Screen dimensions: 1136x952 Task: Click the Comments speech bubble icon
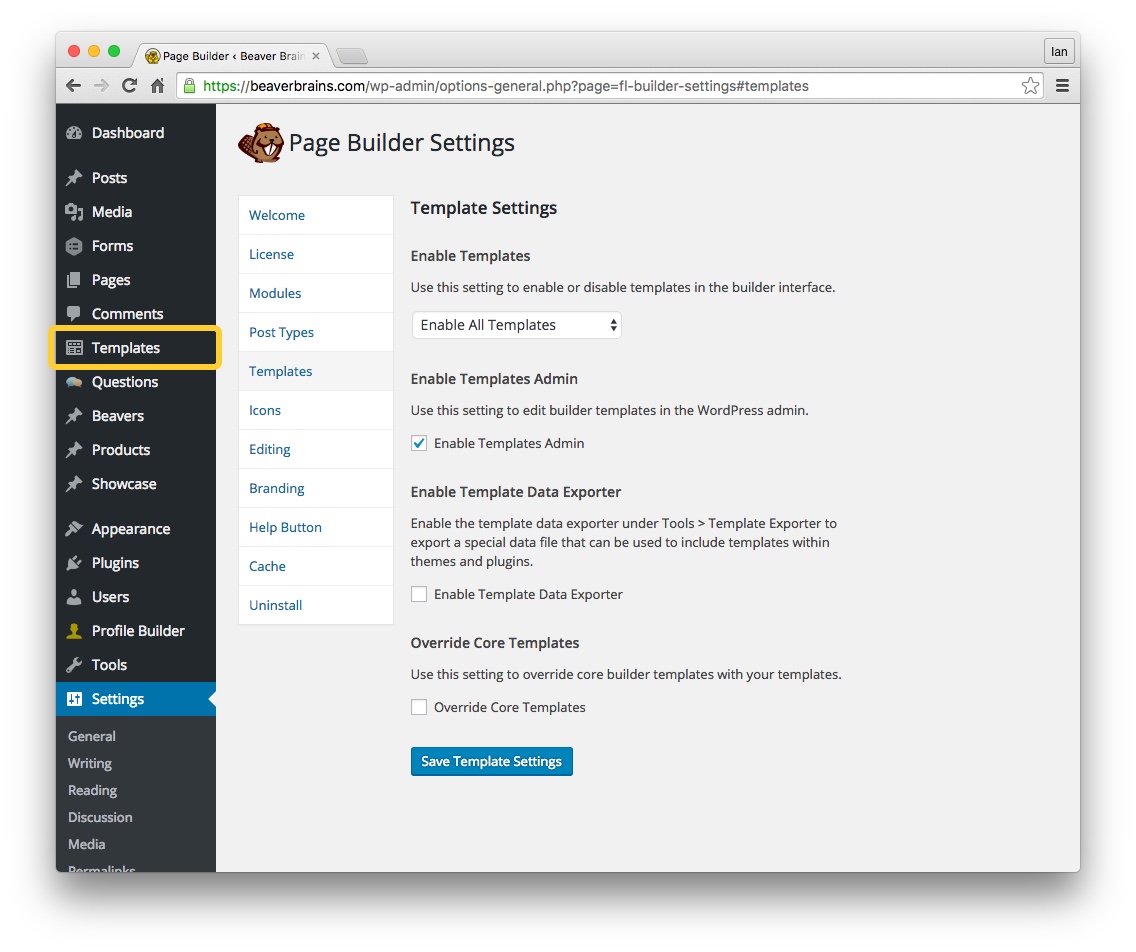coord(74,314)
